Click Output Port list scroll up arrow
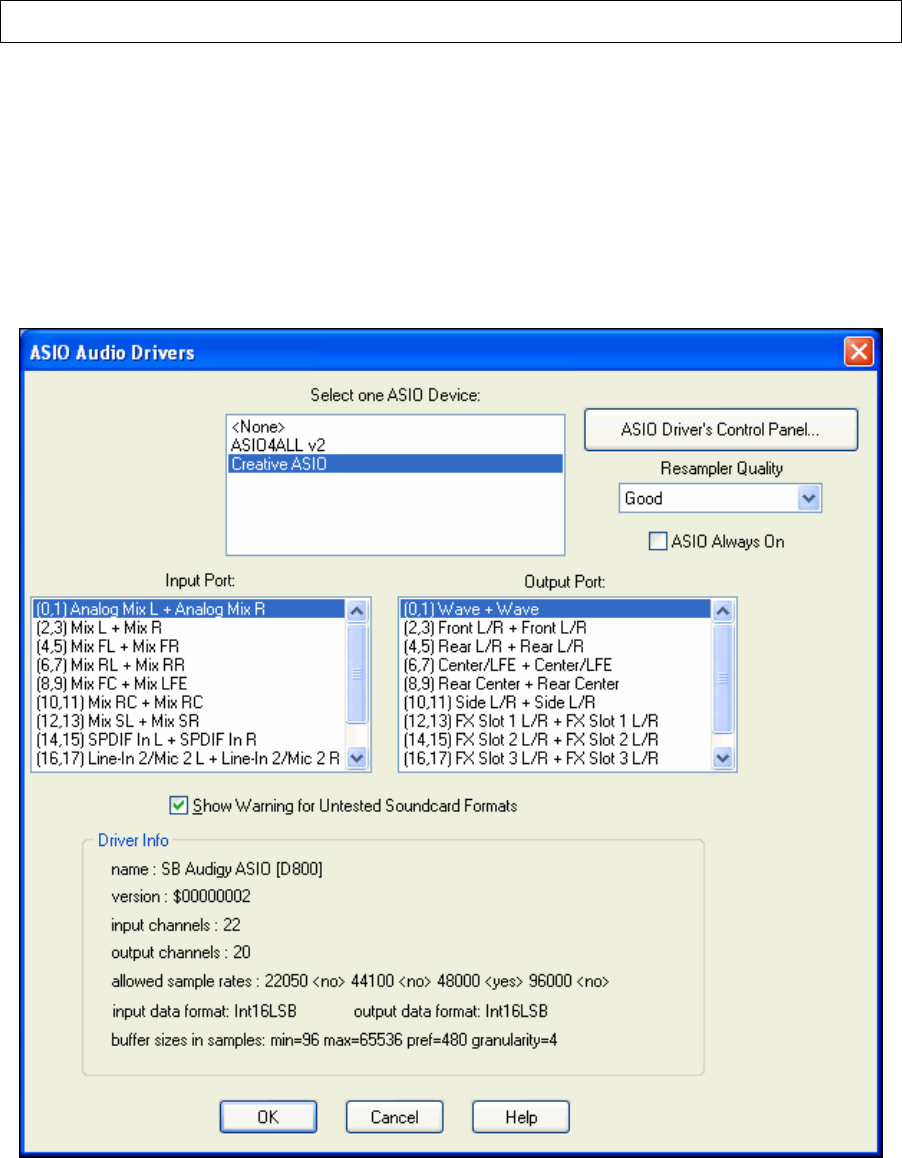The width and height of the screenshot is (902, 1158). coord(722,611)
